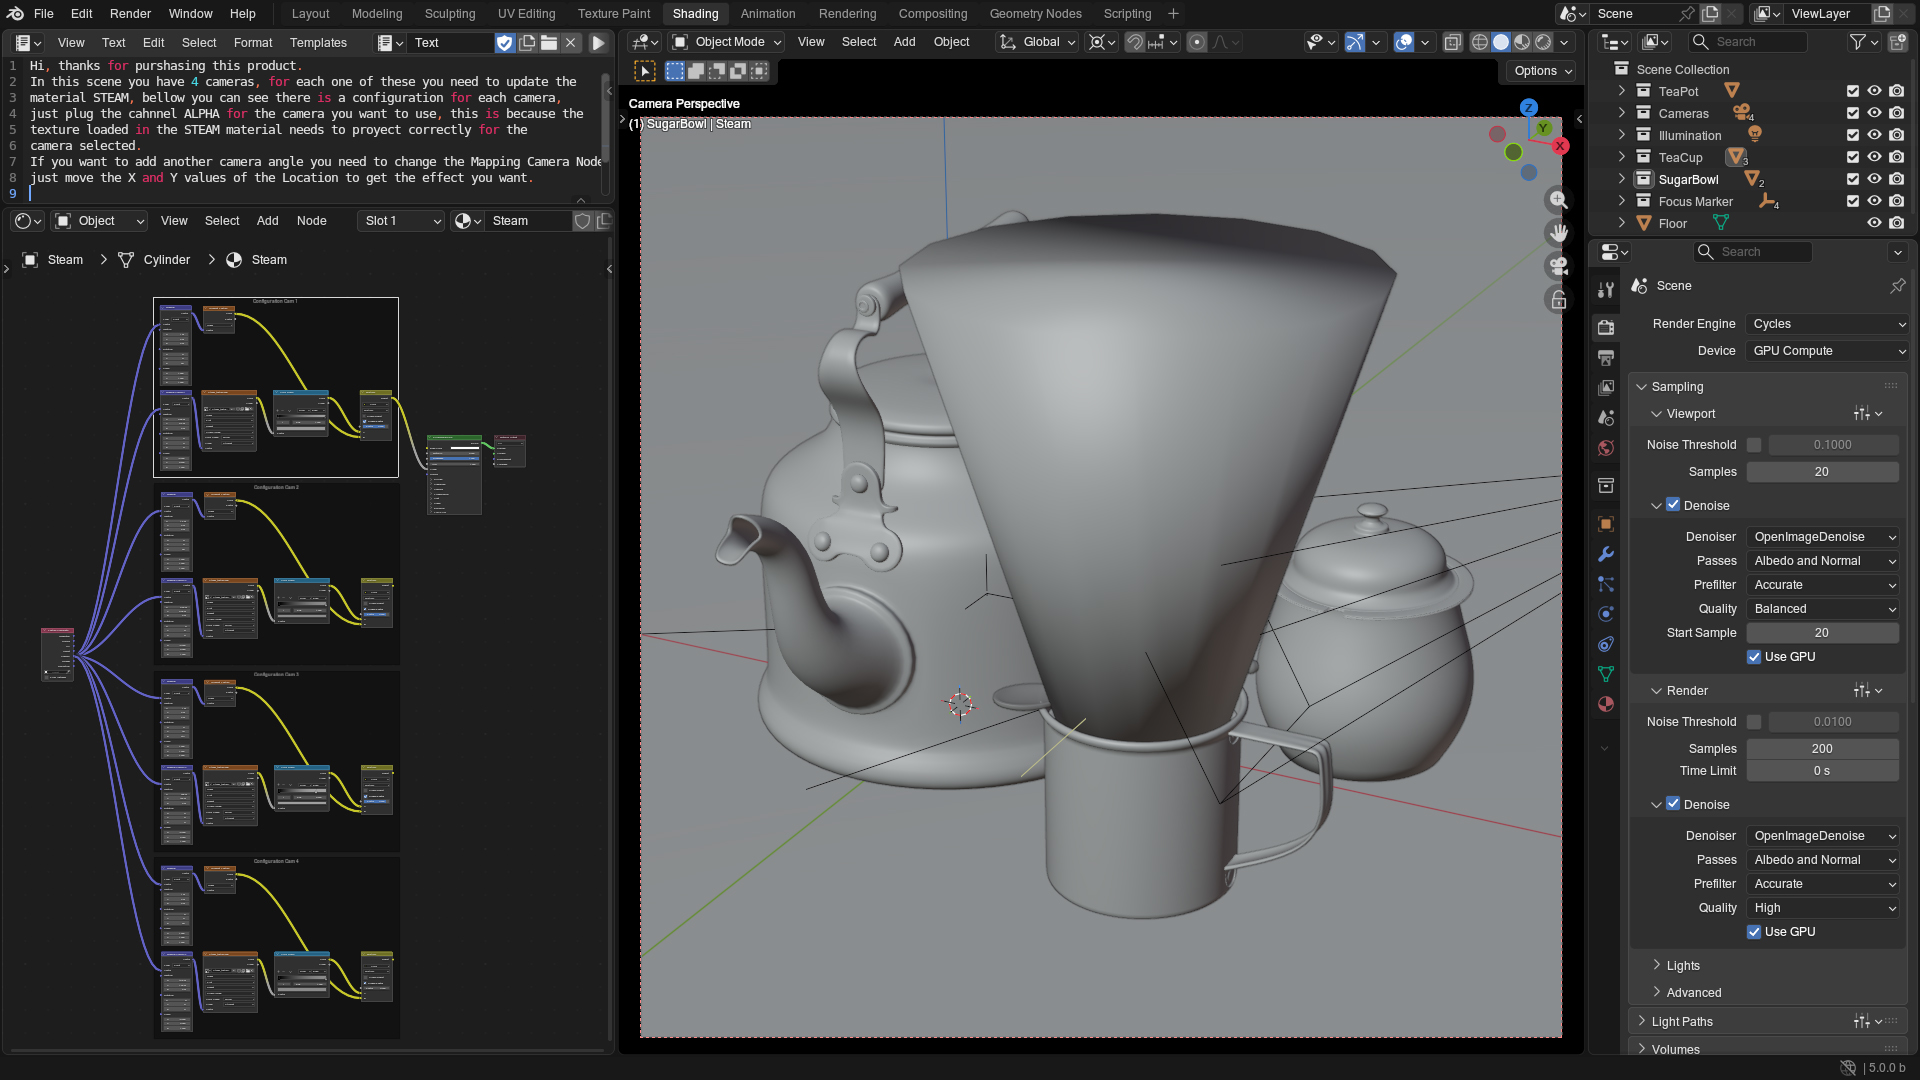Toggle camera view gizmo icon

pyautogui.click(x=1558, y=266)
